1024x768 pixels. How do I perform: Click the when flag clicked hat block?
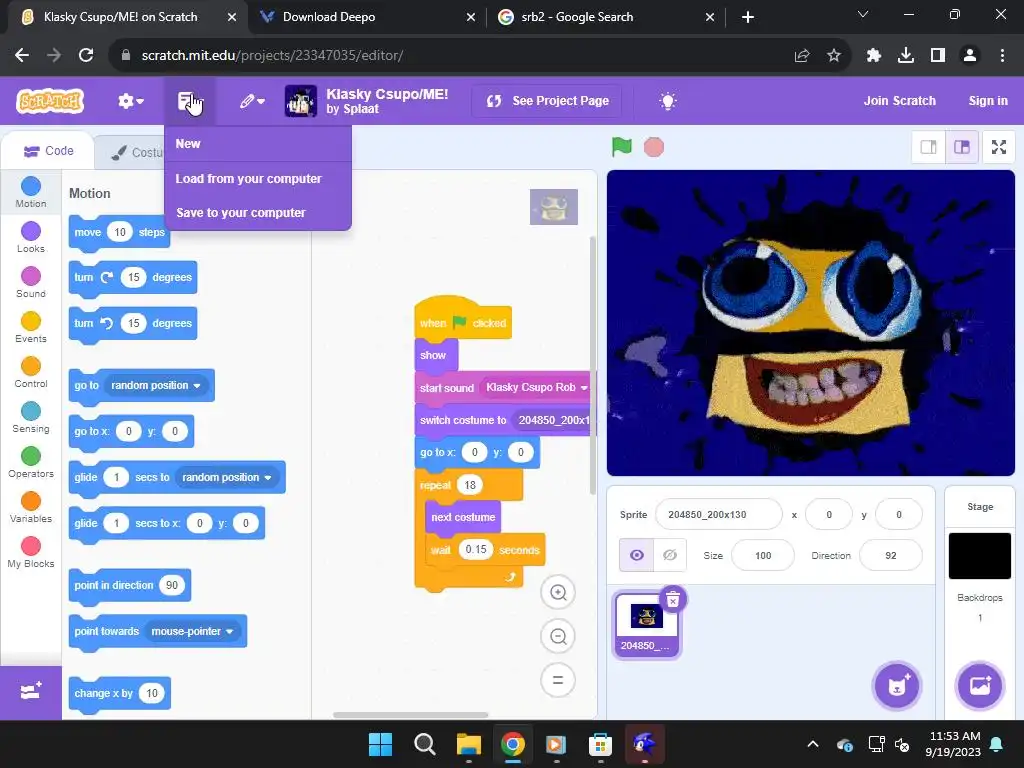click(462, 319)
